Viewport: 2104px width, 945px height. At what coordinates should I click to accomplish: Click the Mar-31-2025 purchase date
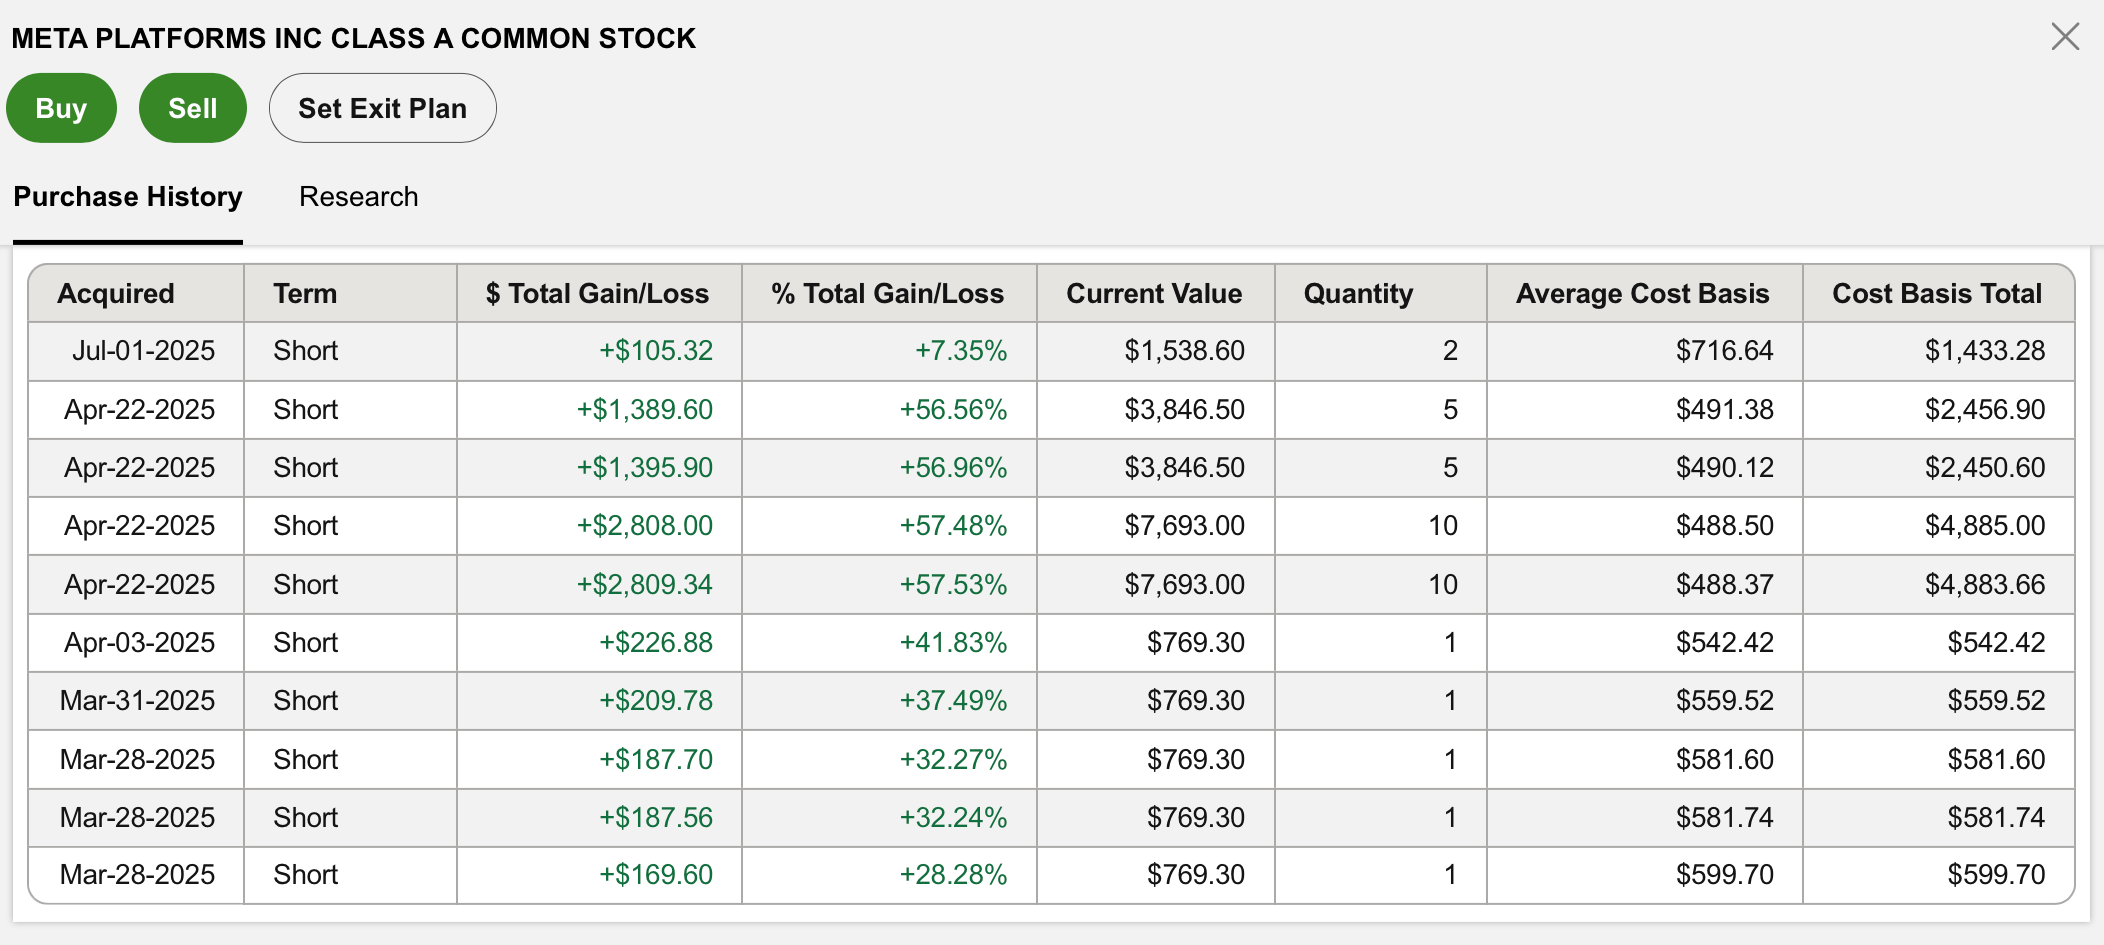(138, 701)
